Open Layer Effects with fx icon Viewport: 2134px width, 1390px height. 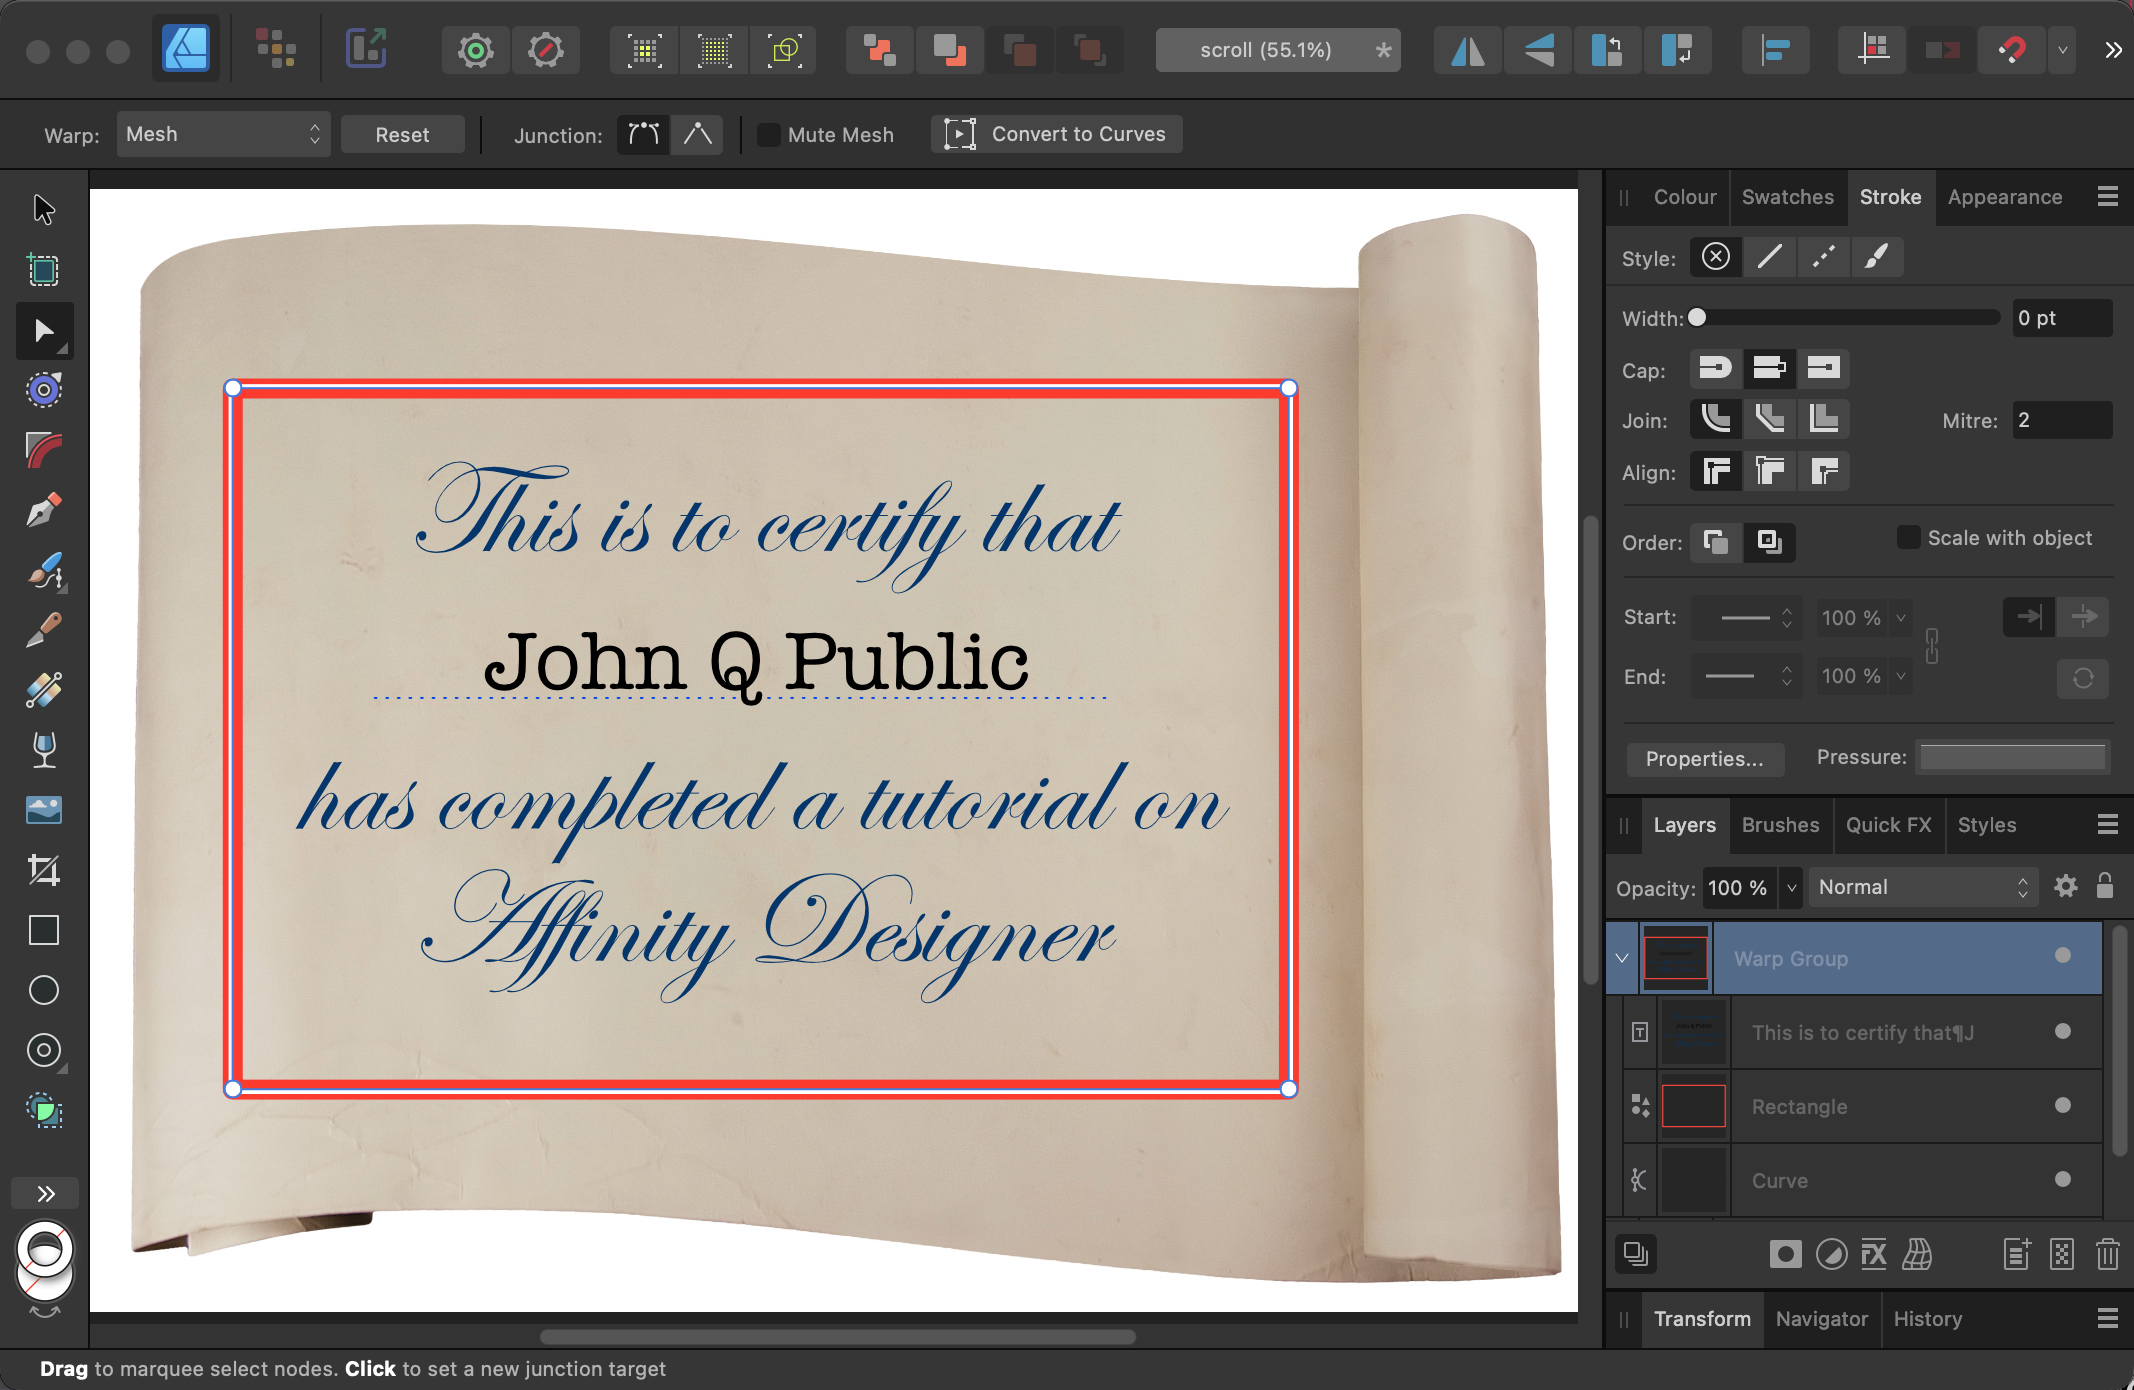pos(1874,1254)
